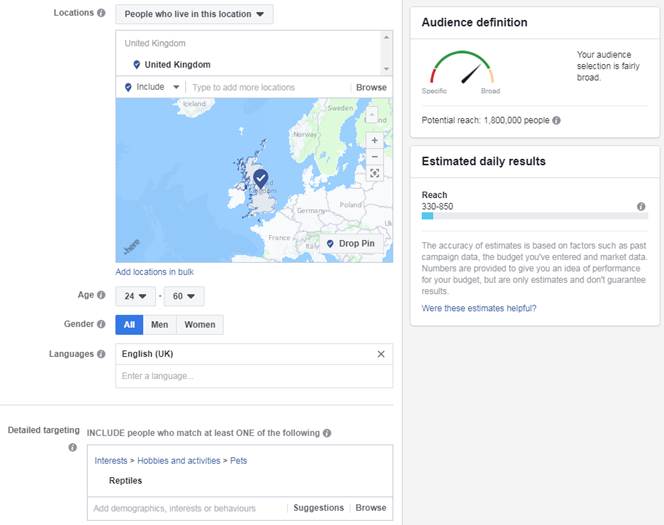
Task: Open the Languages info icon
Action: coord(101,354)
